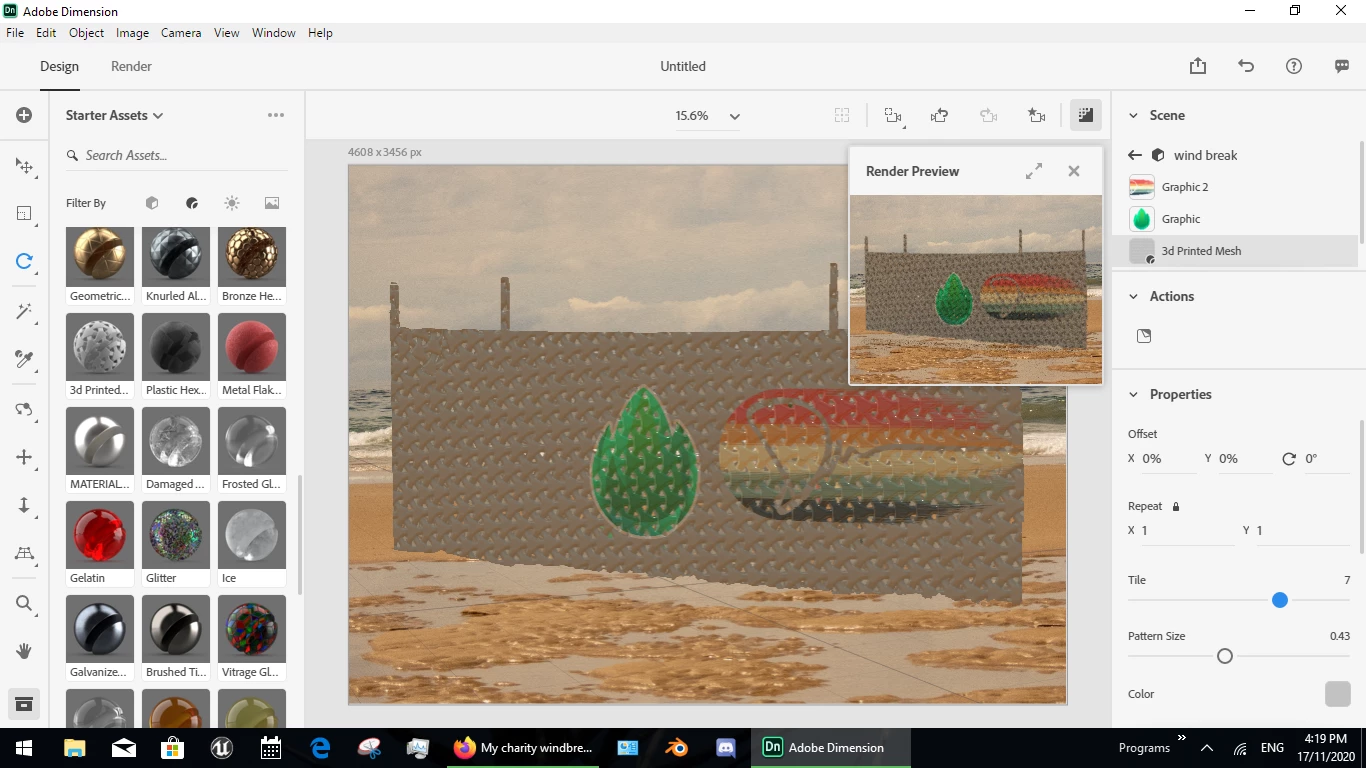Open the Color swatch picker
1366x768 pixels.
1337,694
